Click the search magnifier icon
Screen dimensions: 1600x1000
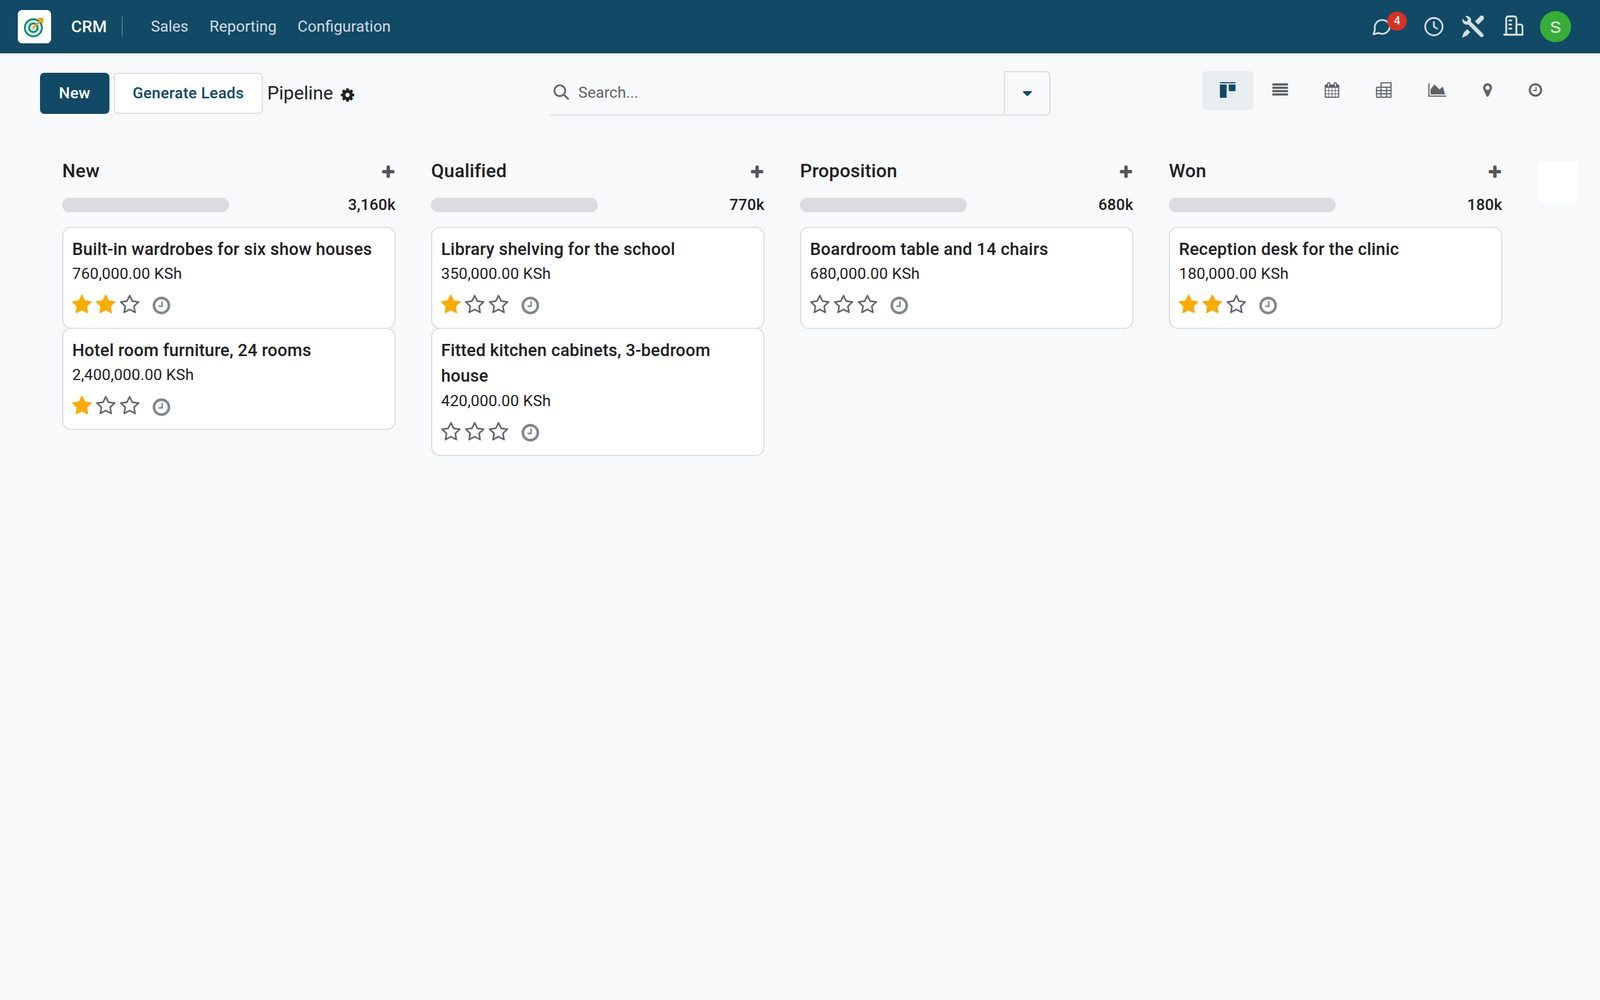pos(561,92)
